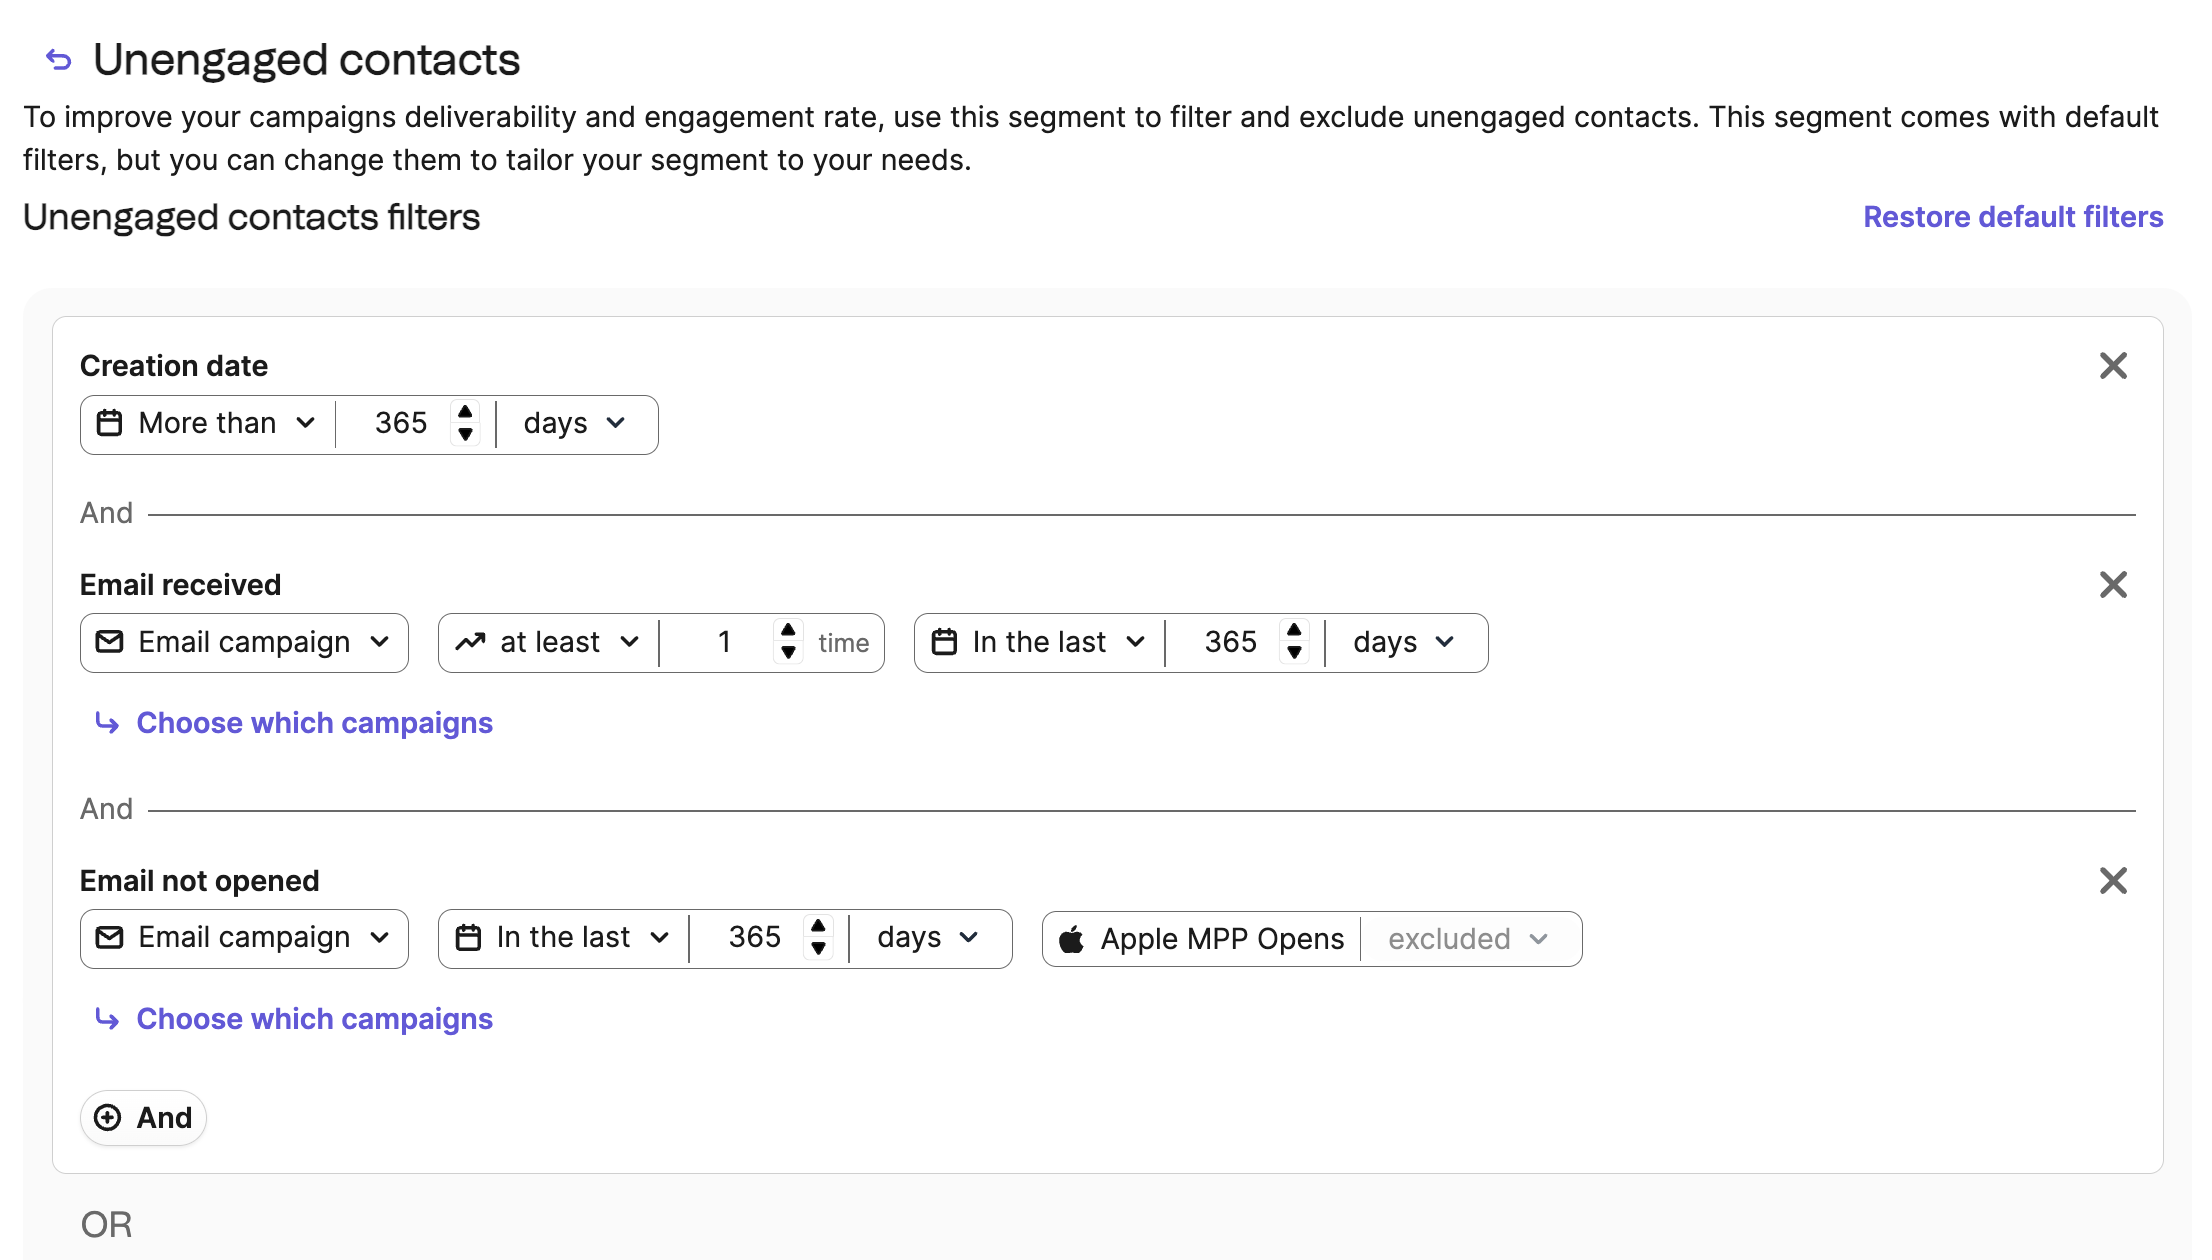Remove the Email not opened filter
2212x1260 pixels.
pos(2113,881)
